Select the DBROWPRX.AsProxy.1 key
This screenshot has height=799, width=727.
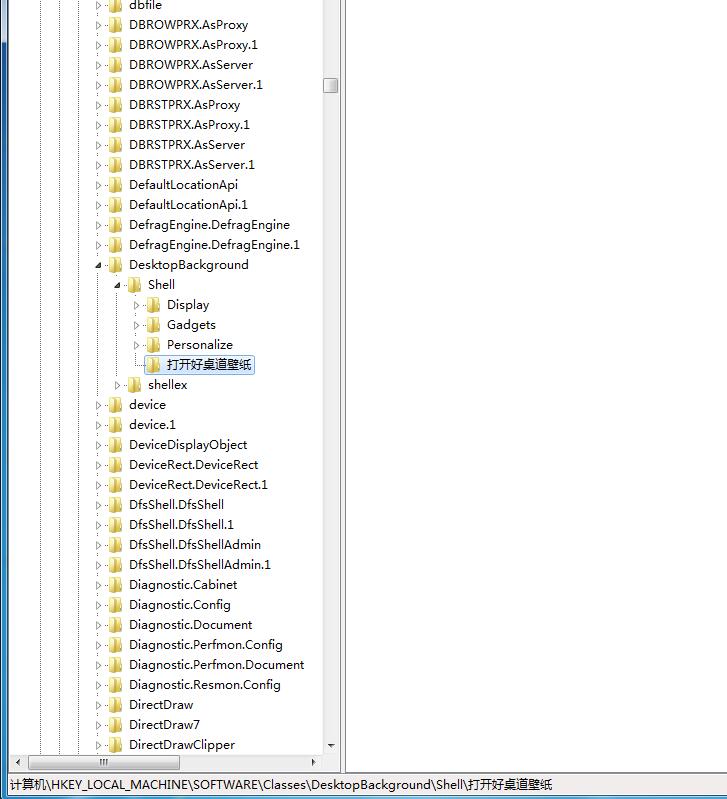pyautogui.click(x=193, y=45)
